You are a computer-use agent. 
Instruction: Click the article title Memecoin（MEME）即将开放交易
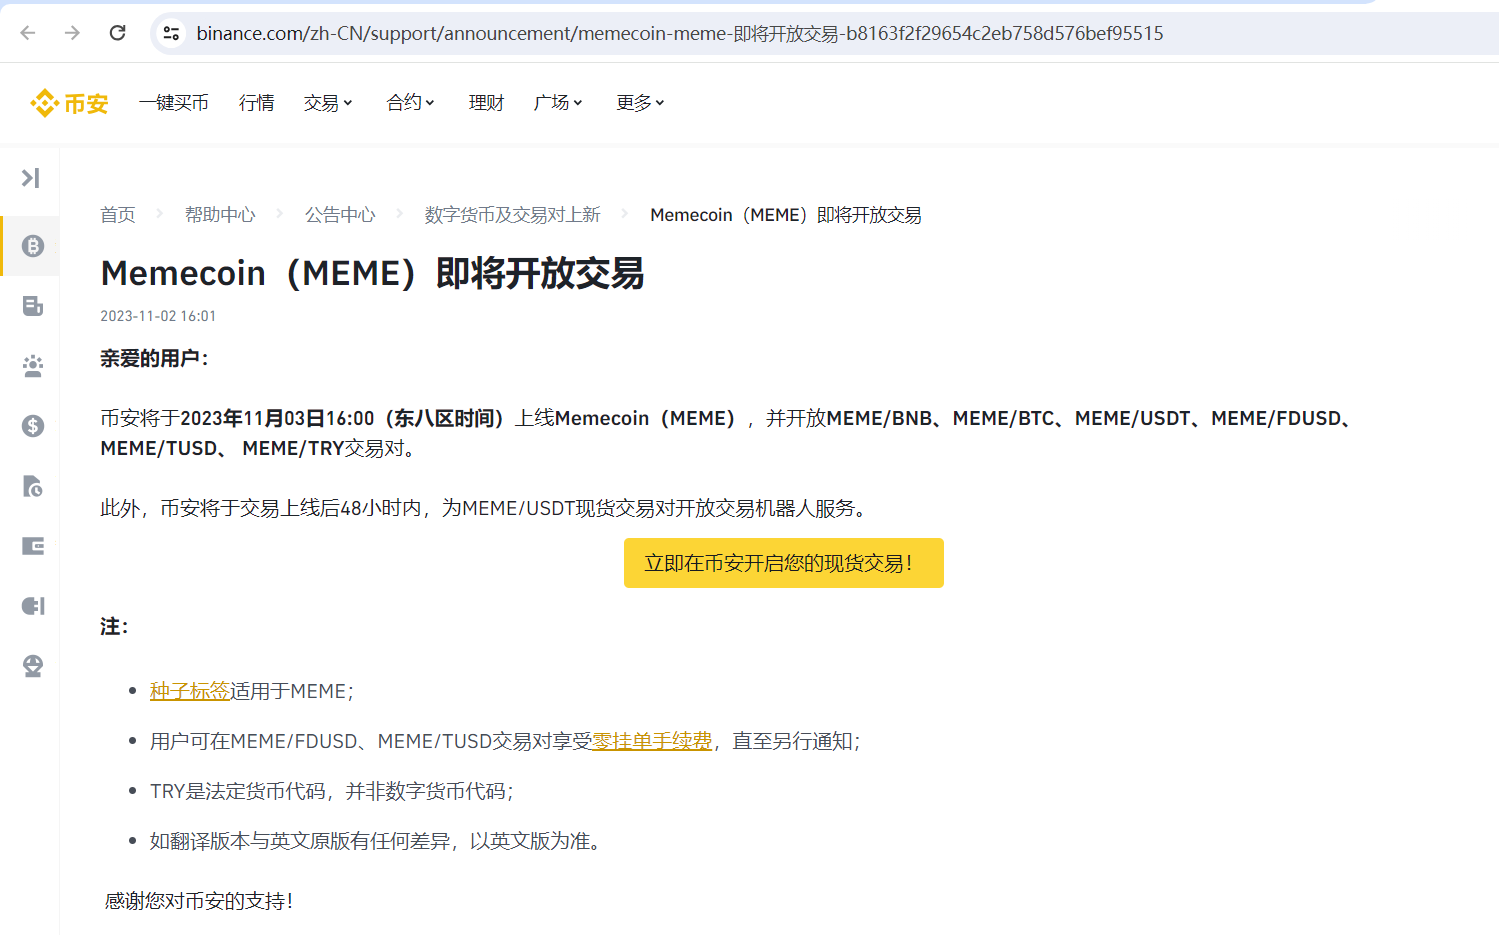pyautogui.click(x=372, y=273)
